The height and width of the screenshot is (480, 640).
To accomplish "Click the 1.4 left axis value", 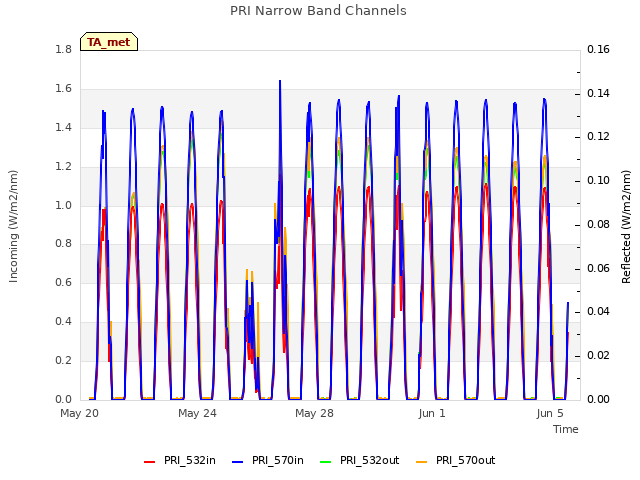I will pos(63,127).
